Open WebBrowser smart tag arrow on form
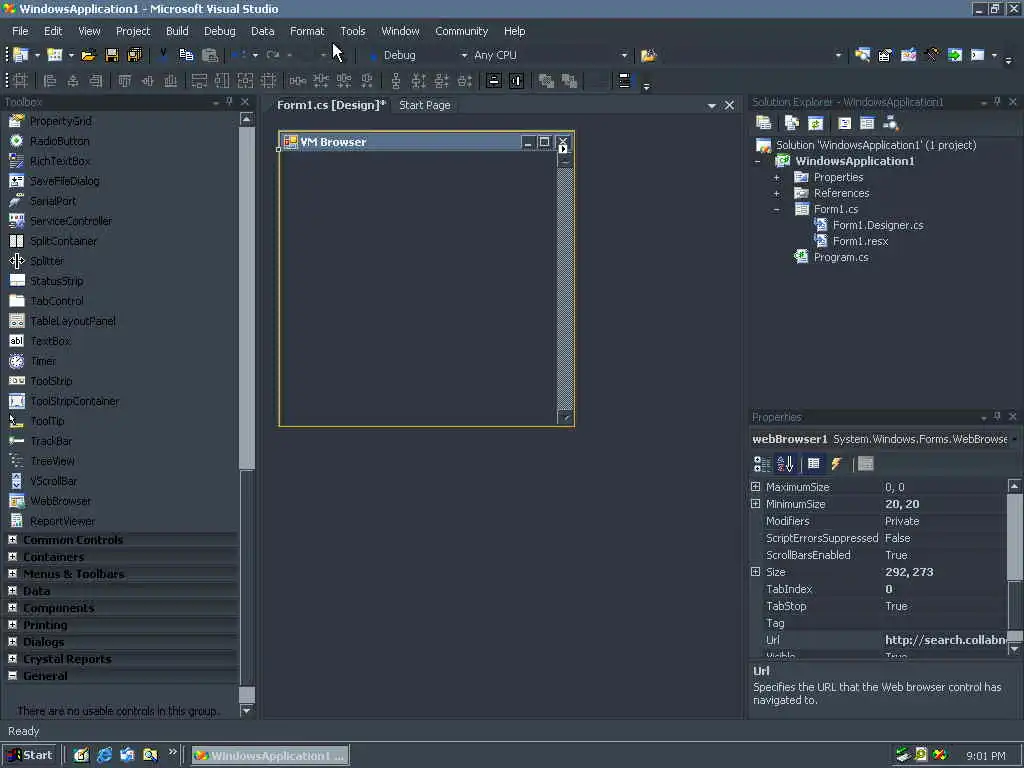Screen dimensions: 1024x768 [x=563, y=149]
